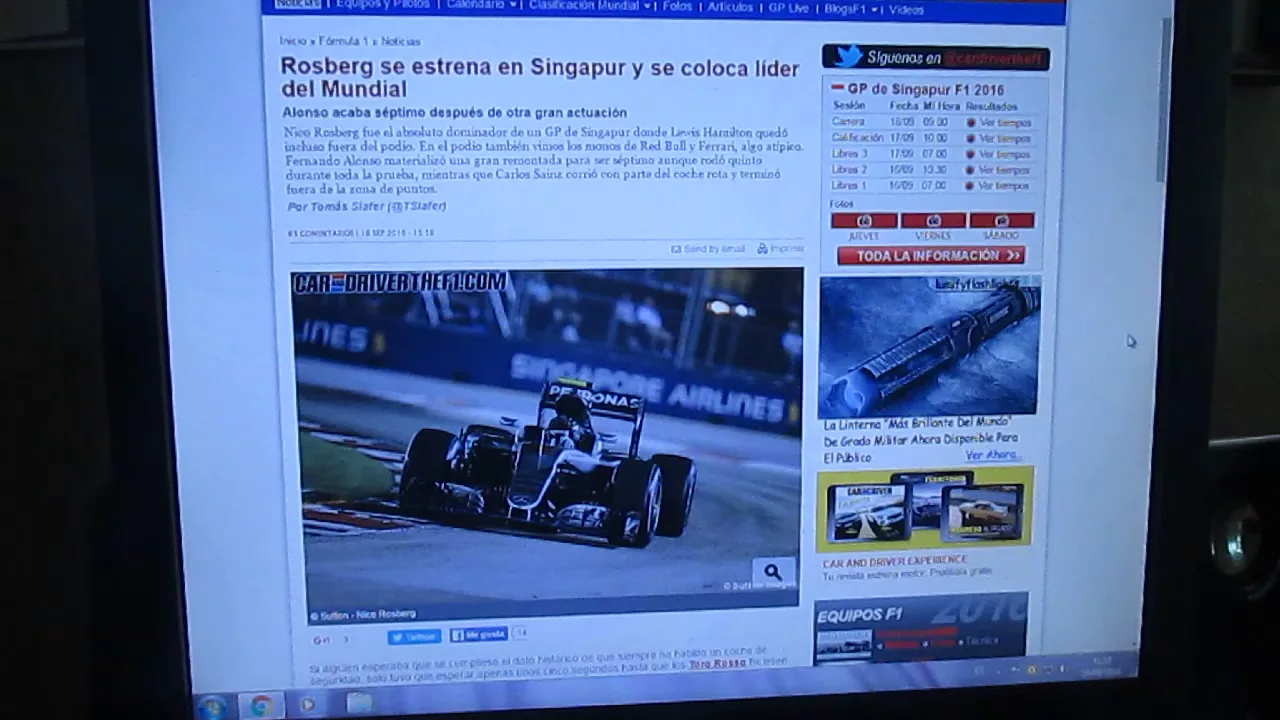Screen dimensions: 1280x720
Task: Click the Send by email icon link
Action: 708,249
